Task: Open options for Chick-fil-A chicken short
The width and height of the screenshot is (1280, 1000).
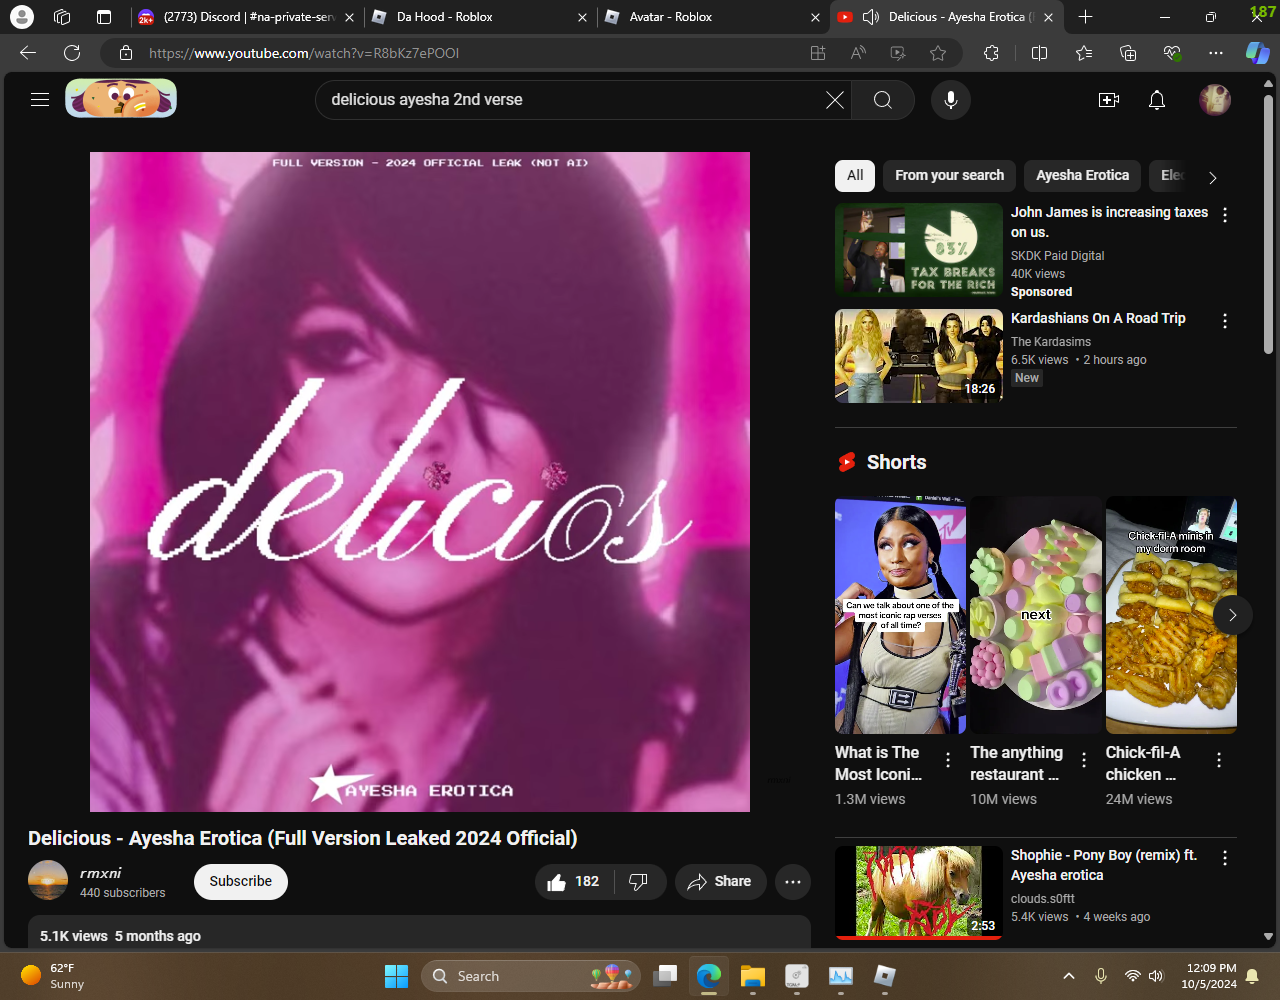Action: coord(1219,760)
